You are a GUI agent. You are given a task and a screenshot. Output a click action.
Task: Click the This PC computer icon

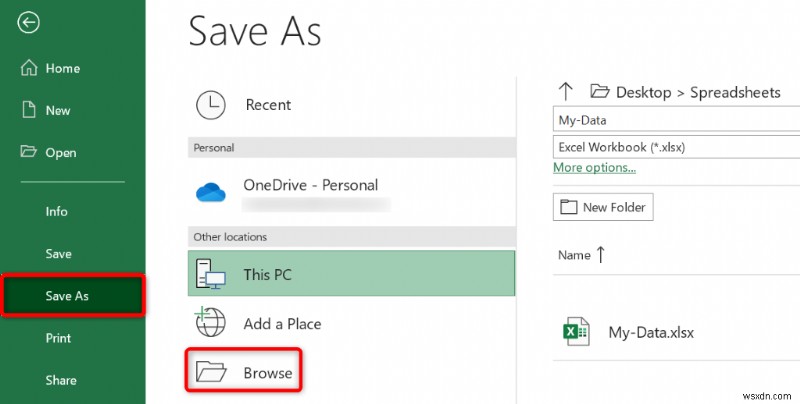tap(210, 274)
